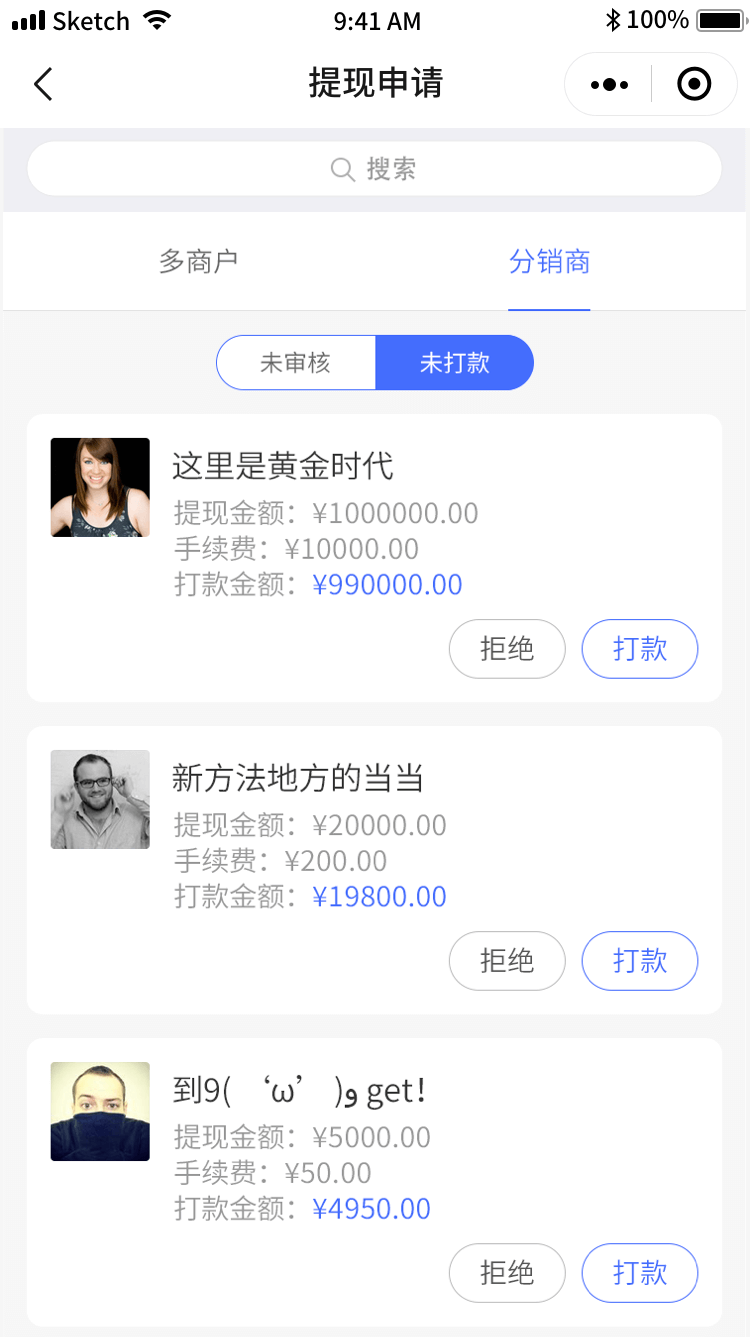Switch to the 分销商 tab
Viewport: 750px width, 1337px height.
[x=549, y=262]
